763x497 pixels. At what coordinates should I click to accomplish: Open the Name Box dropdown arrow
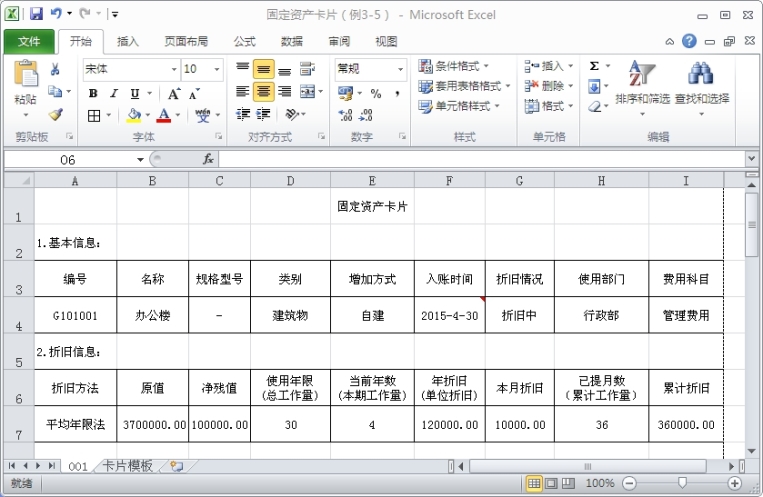pos(140,159)
